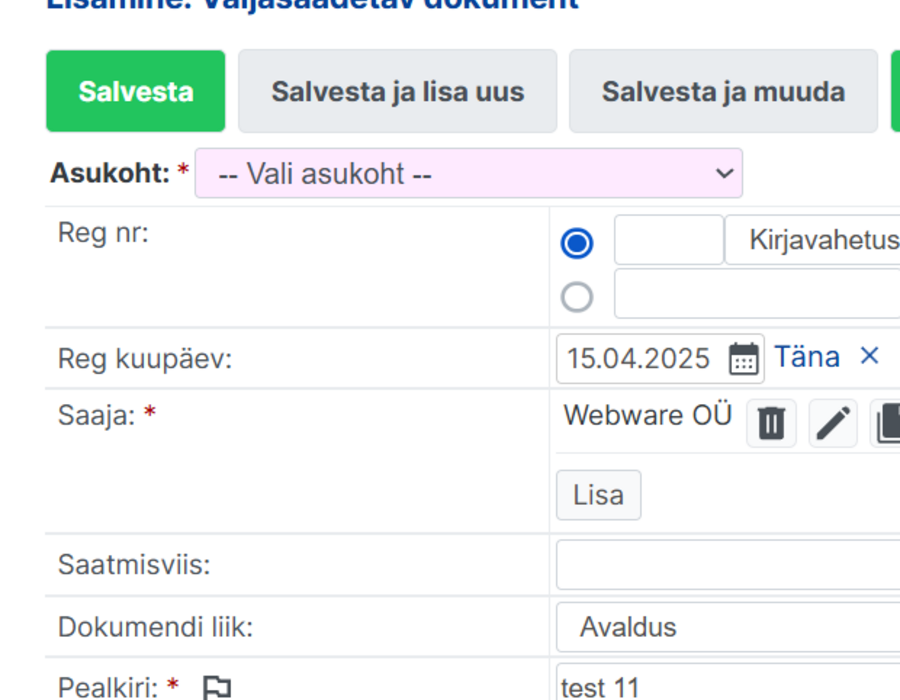
Task: Open the Asukoht location dropdown
Action: (x=468, y=173)
